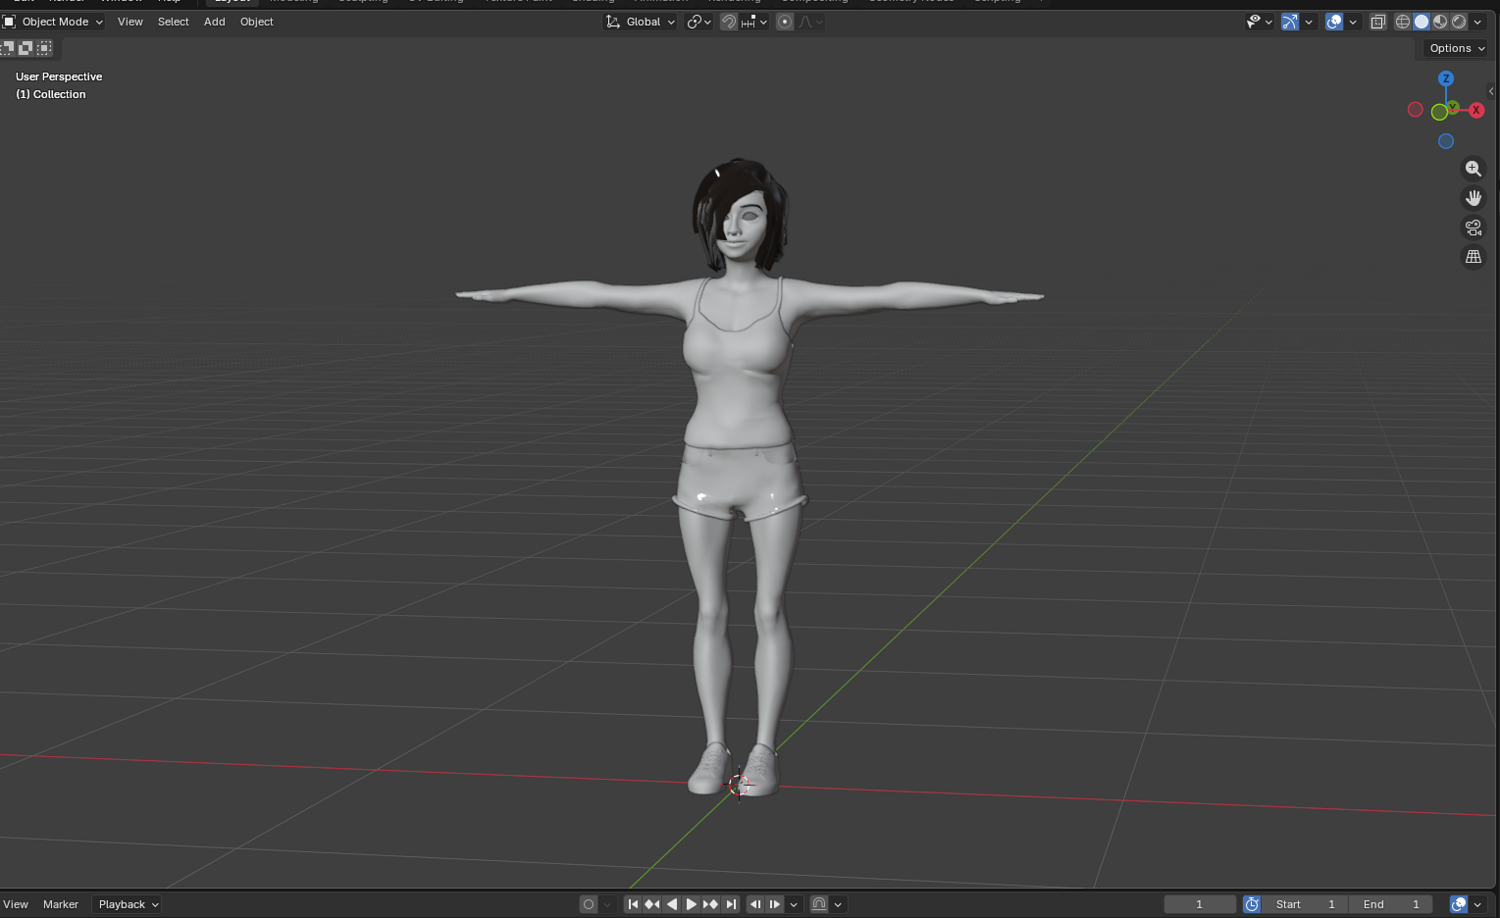Jump to the next keyframe
Screen dimensions: 1500x918
(x=710, y=904)
